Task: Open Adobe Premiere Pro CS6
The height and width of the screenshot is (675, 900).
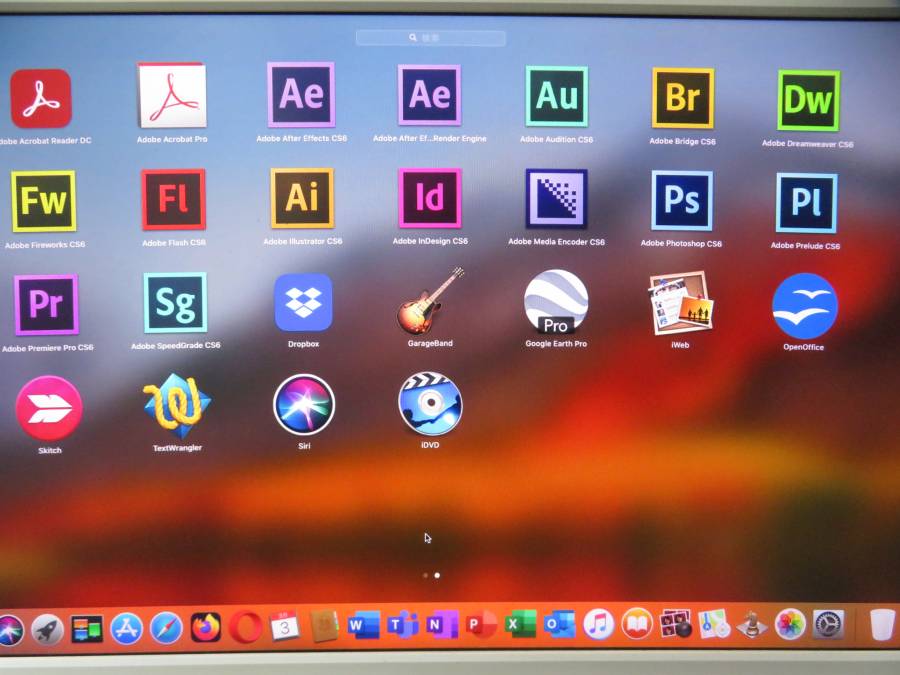Action: pyautogui.click(x=46, y=305)
